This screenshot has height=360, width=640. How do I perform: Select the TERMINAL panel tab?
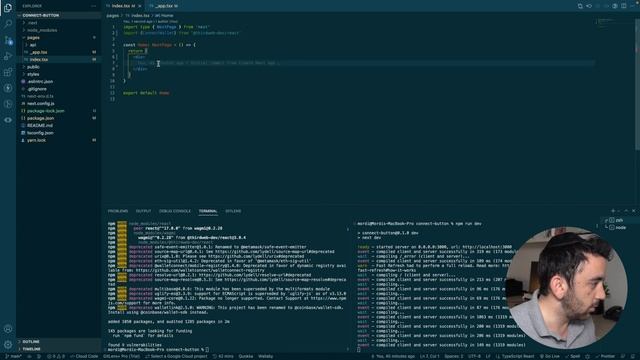pos(208,211)
